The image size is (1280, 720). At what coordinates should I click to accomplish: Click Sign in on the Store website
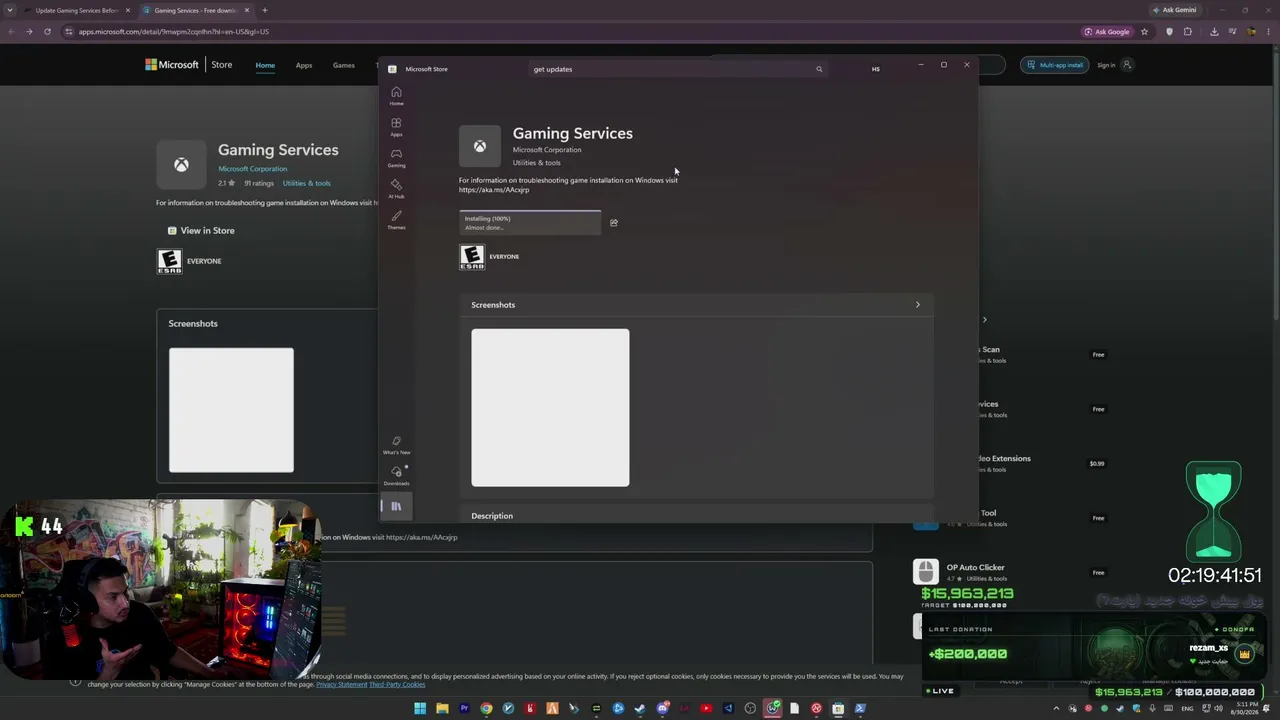pyautogui.click(x=1114, y=65)
